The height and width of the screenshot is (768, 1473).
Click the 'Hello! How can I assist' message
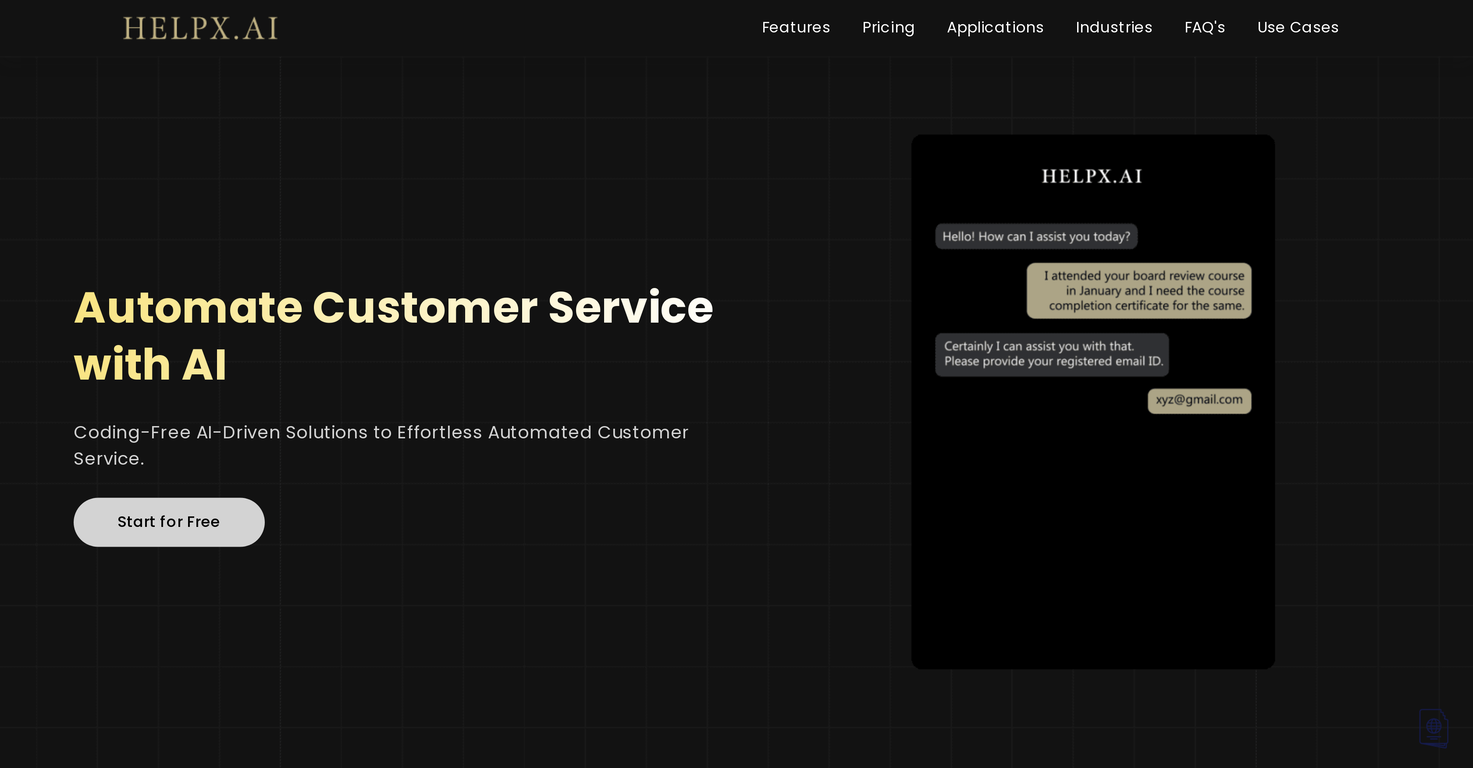(x=1036, y=237)
